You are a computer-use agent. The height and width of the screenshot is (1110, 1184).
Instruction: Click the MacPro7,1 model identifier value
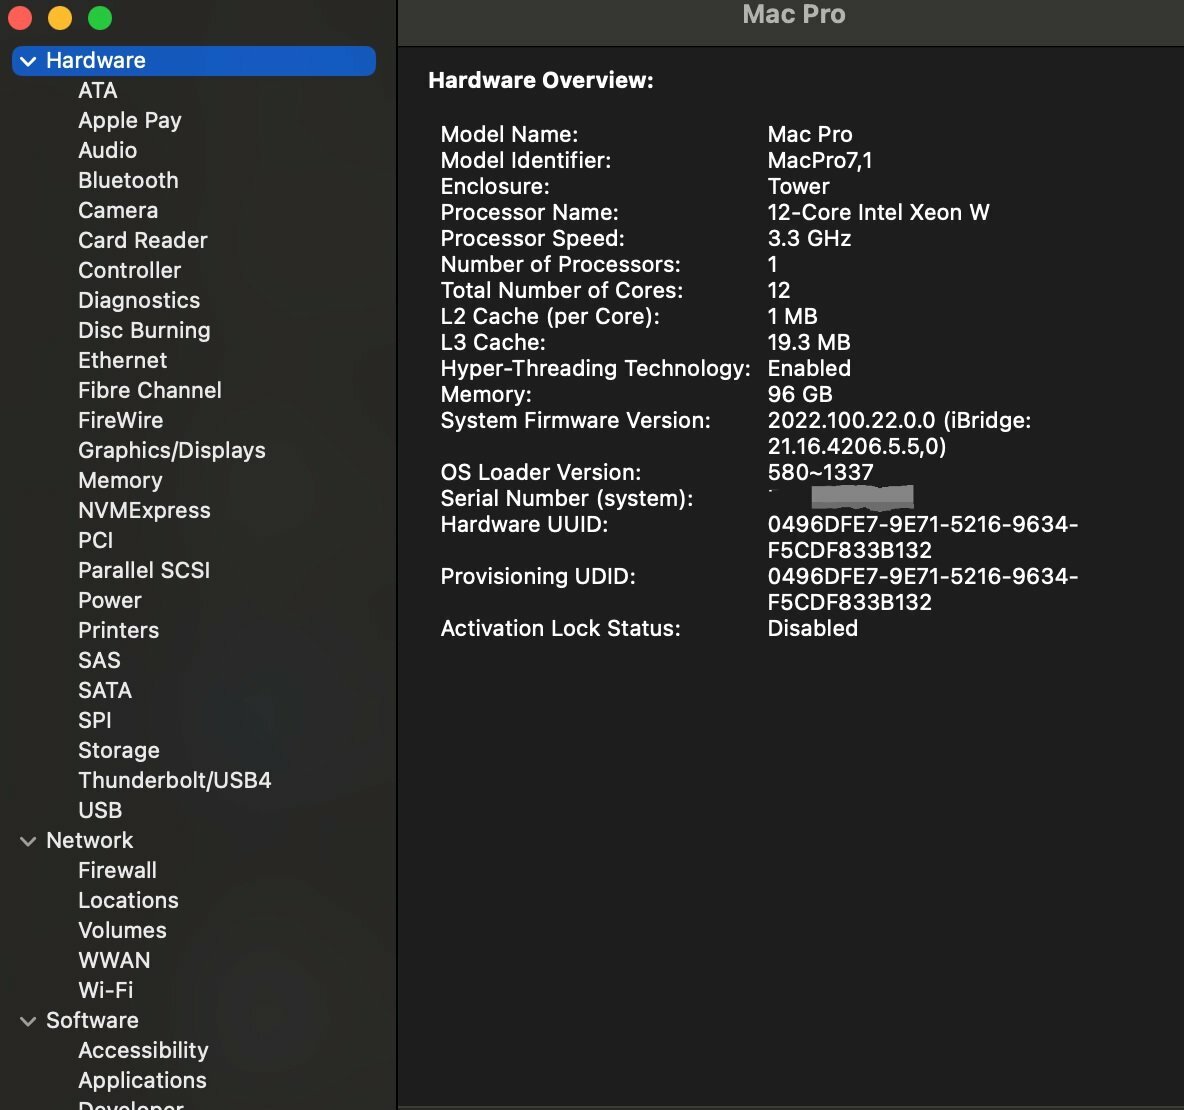(819, 161)
